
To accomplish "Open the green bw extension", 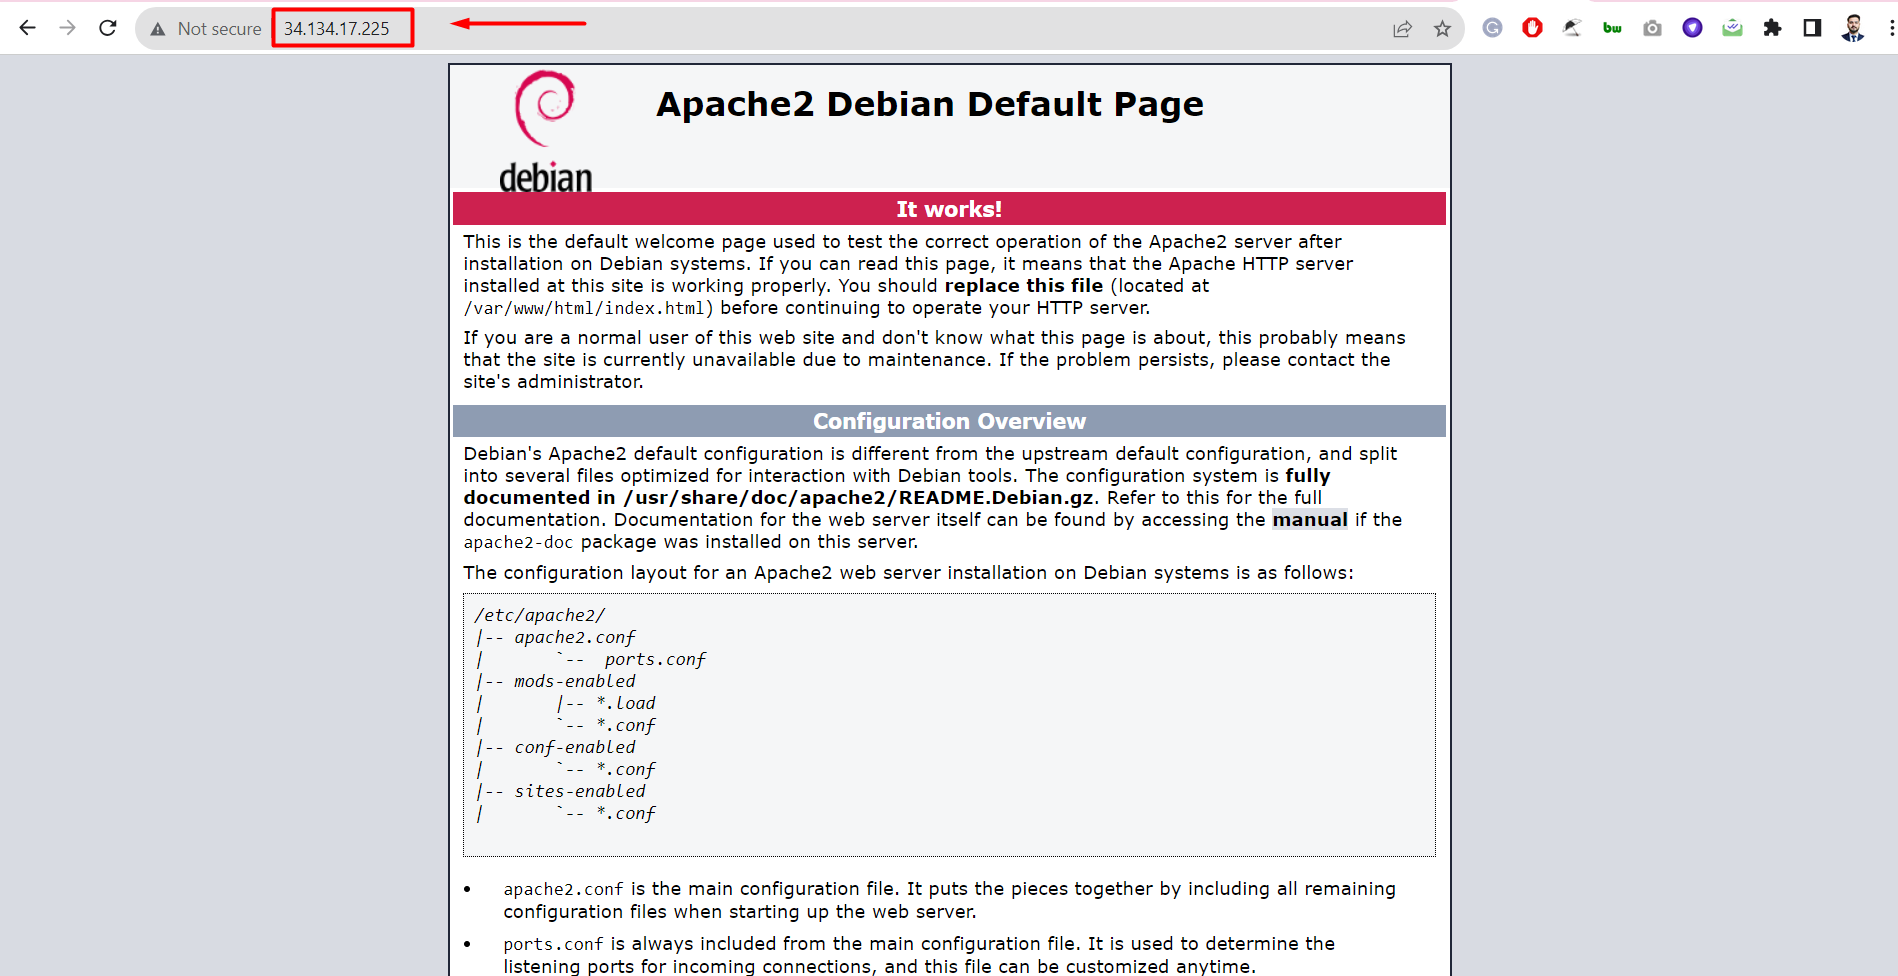I will point(1612,28).
